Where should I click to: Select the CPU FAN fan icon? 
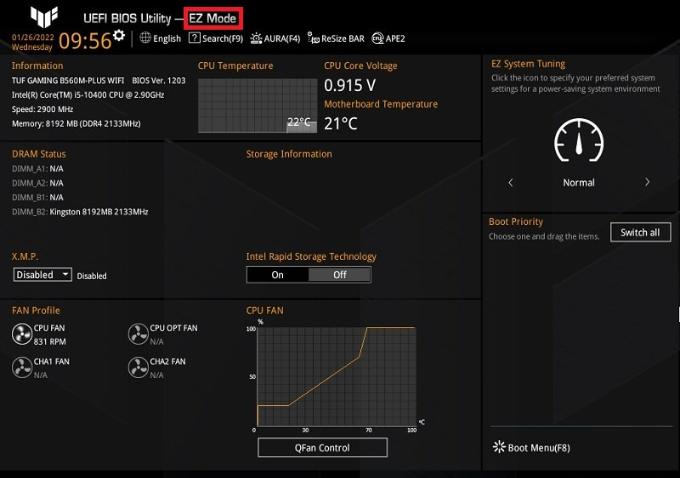pos(22,334)
